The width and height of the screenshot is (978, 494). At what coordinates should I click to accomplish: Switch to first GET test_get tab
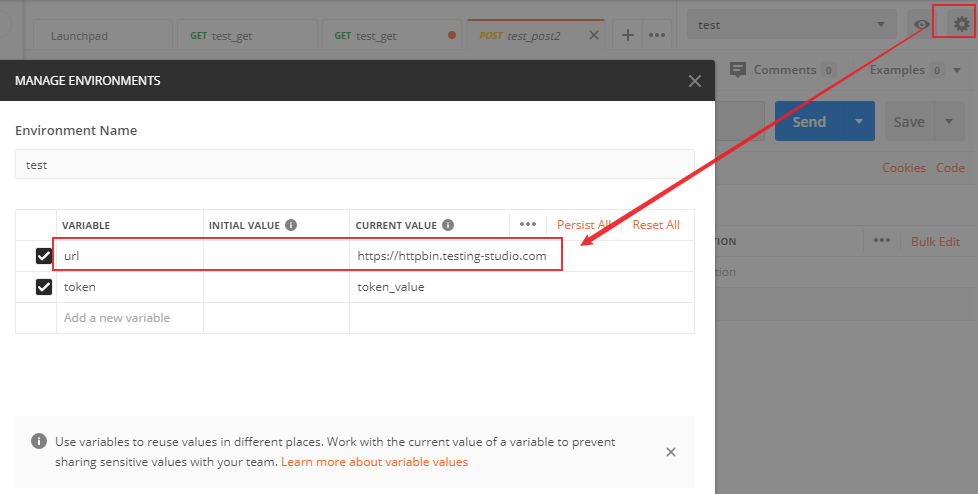coord(247,36)
